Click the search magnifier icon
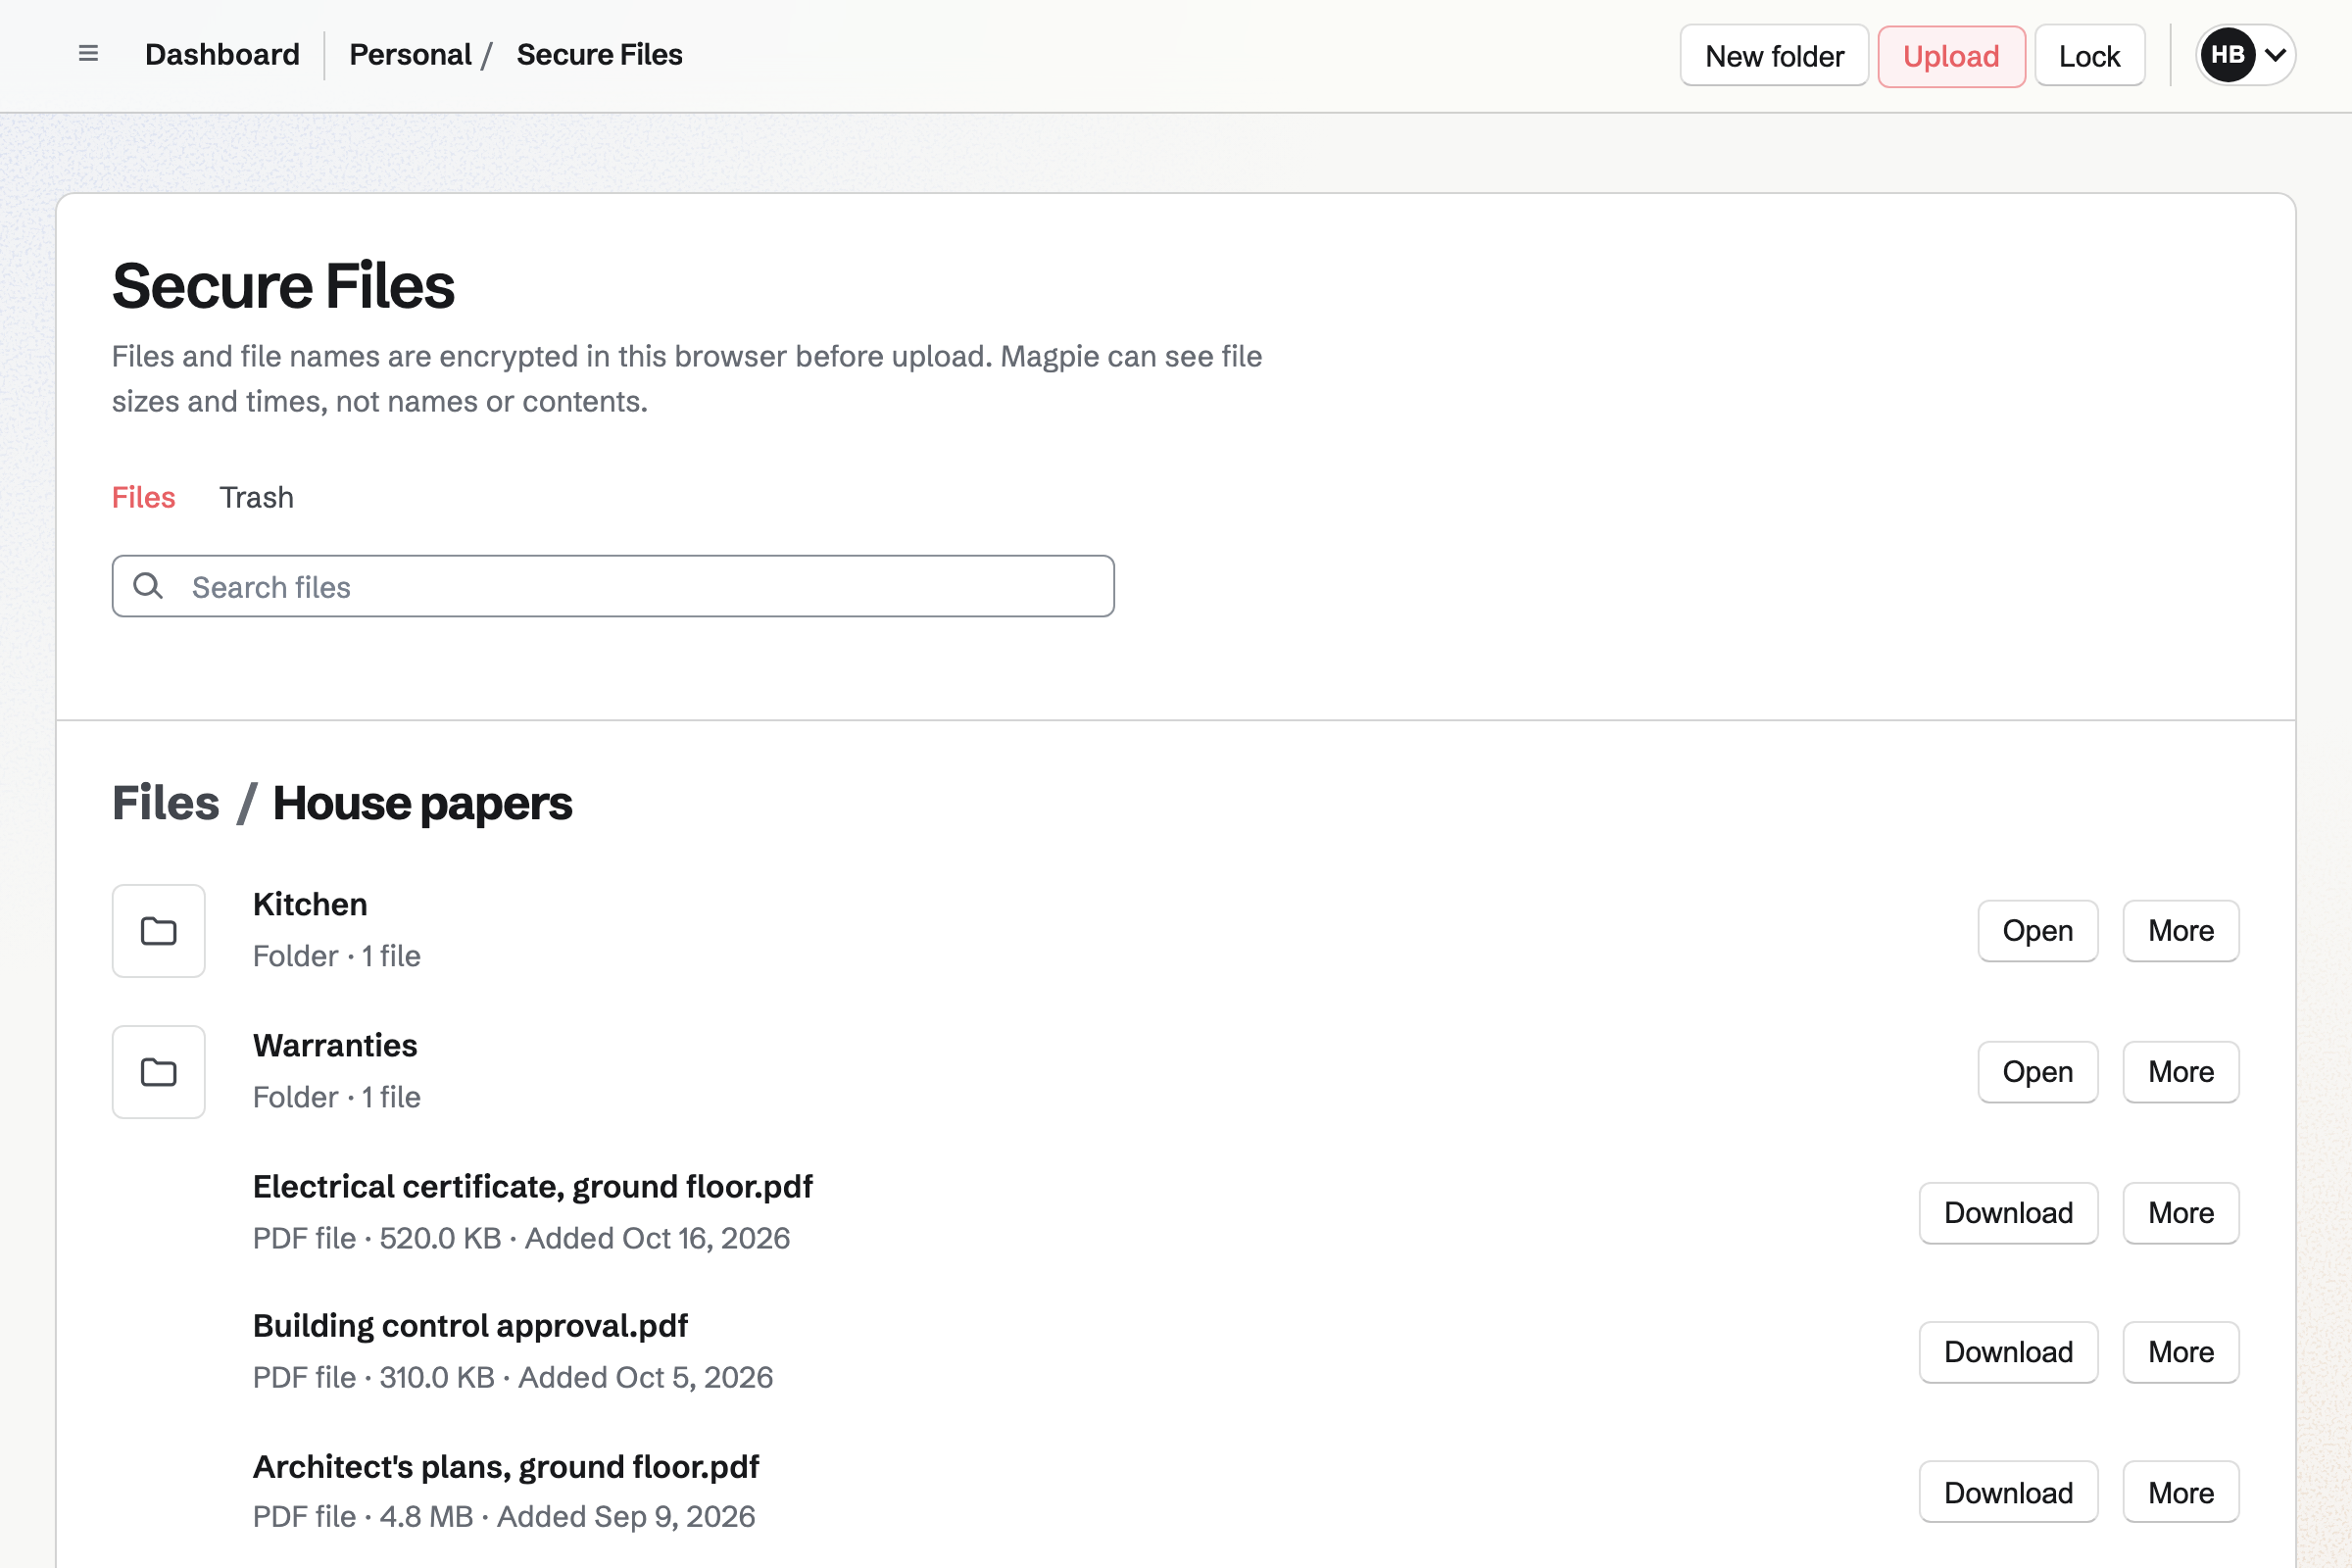Image resolution: width=2352 pixels, height=1568 pixels. coord(148,586)
